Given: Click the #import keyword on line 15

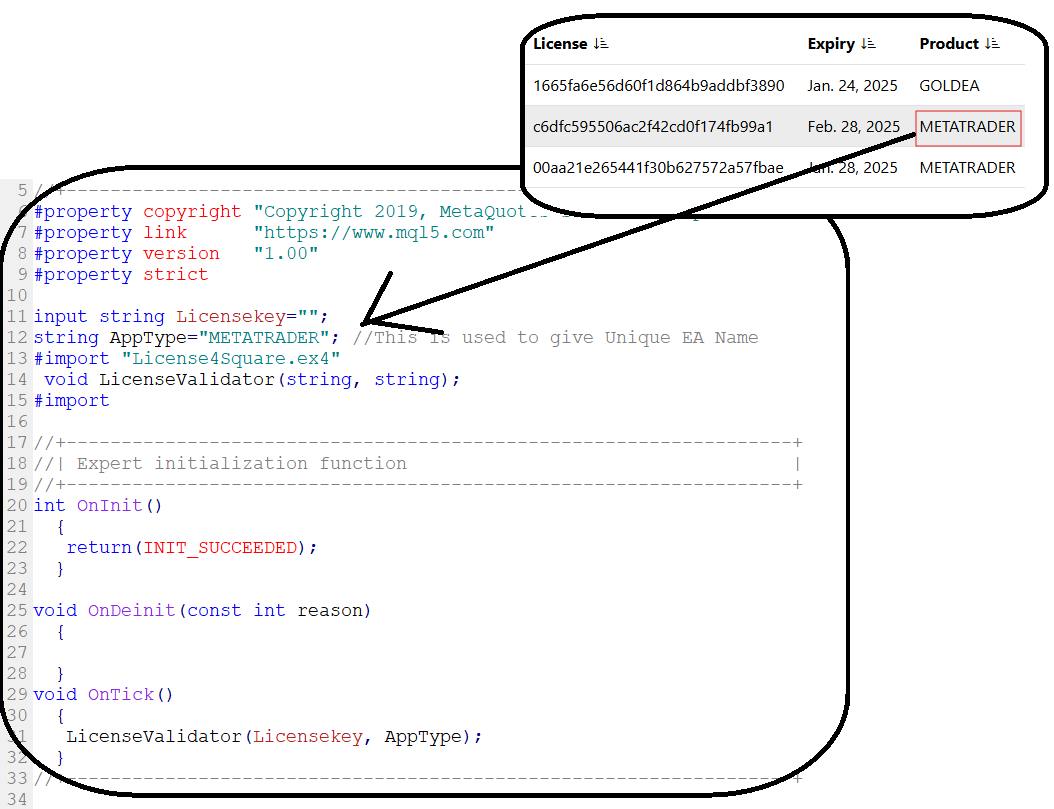Looking at the screenshot, I should 71,400.
